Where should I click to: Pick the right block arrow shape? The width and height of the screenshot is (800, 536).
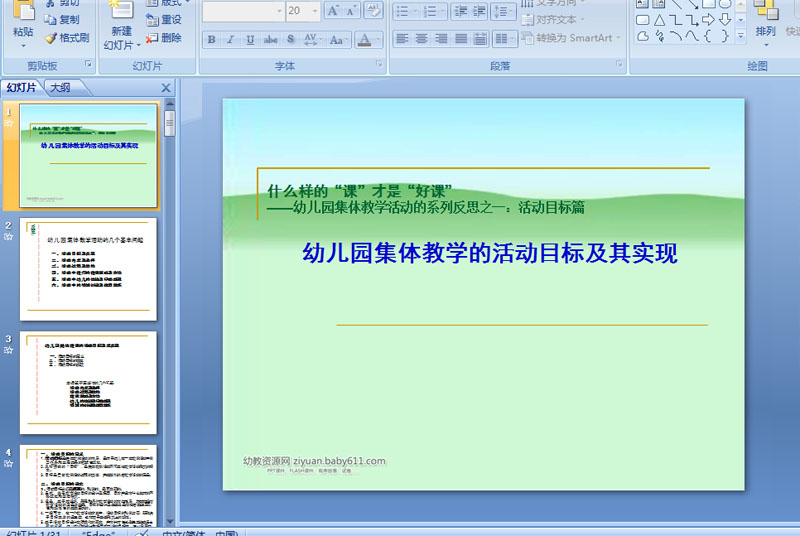(x=708, y=20)
